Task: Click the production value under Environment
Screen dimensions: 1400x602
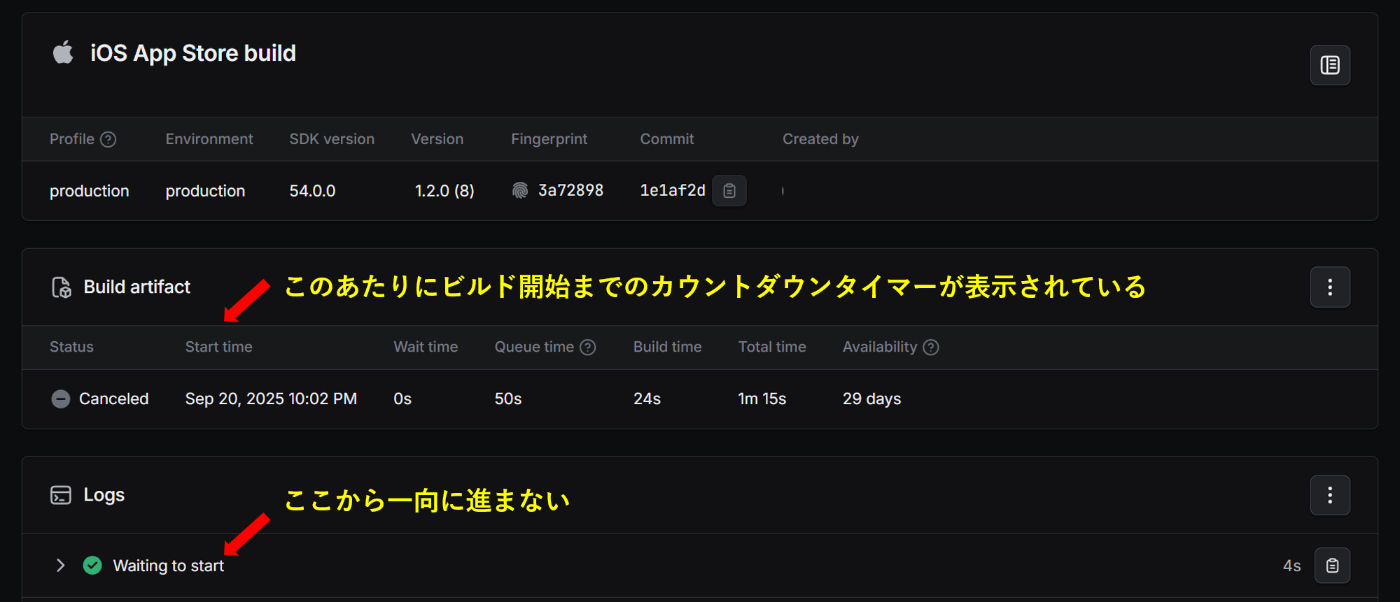Action: pos(205,191)
